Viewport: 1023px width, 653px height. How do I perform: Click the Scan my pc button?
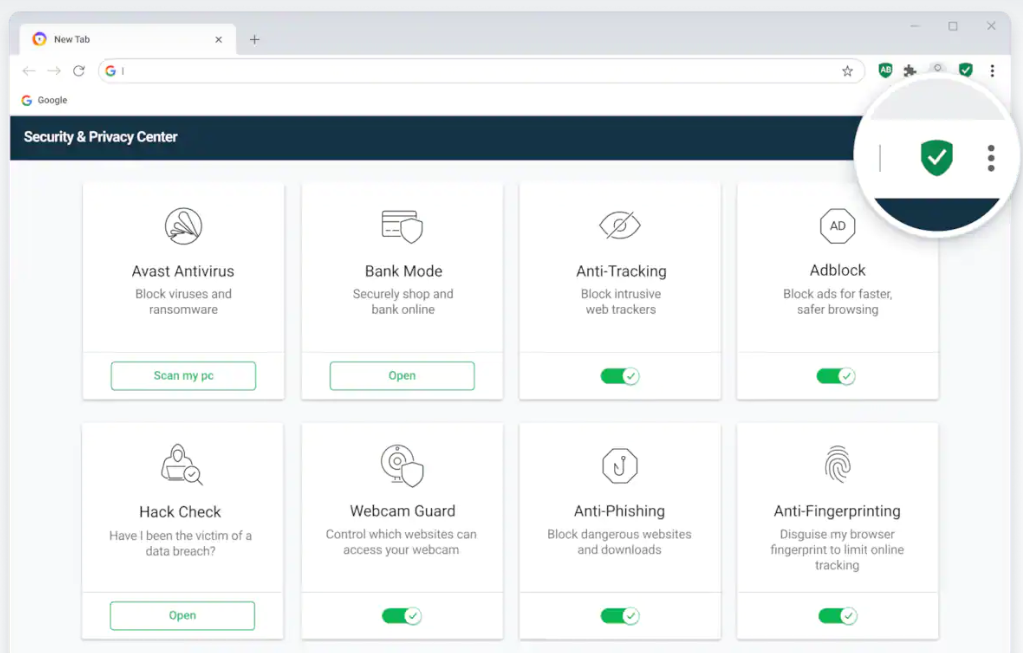coord(183,376)
